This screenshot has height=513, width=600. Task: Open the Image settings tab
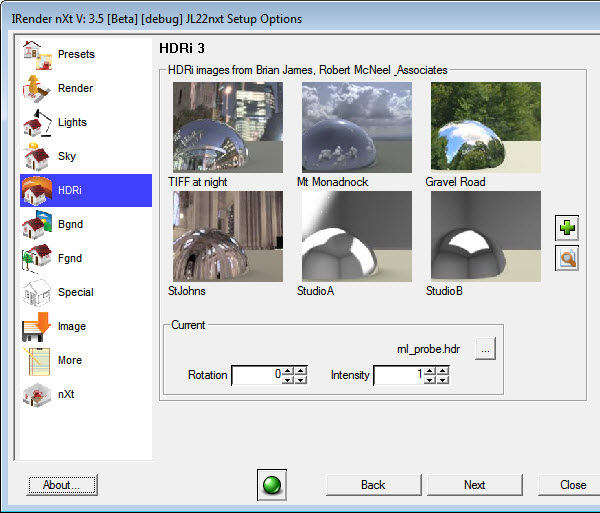72,326
